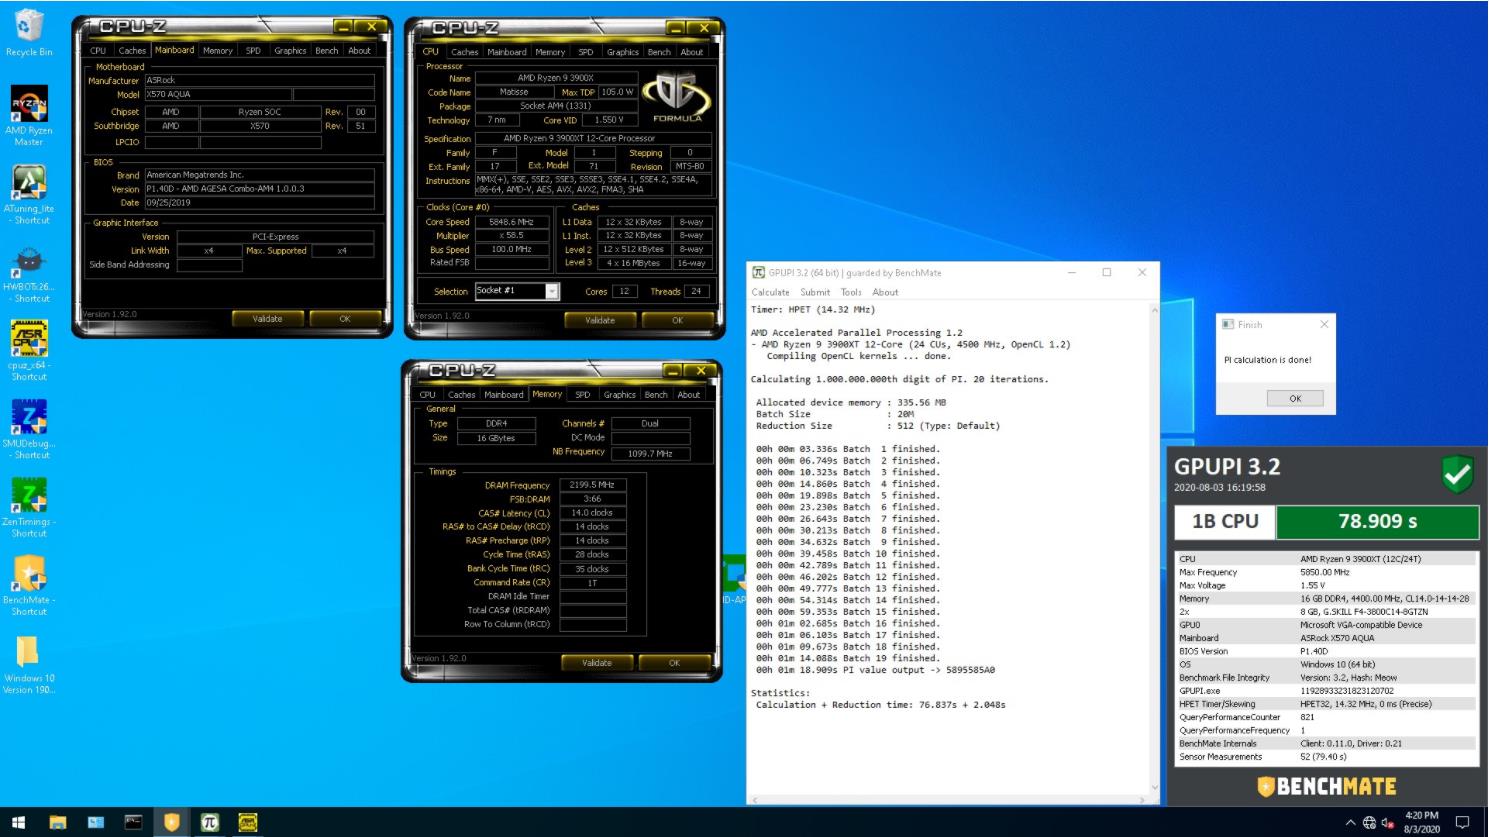
Task: Open File Explorer from the taskbar
Action: 60,823
